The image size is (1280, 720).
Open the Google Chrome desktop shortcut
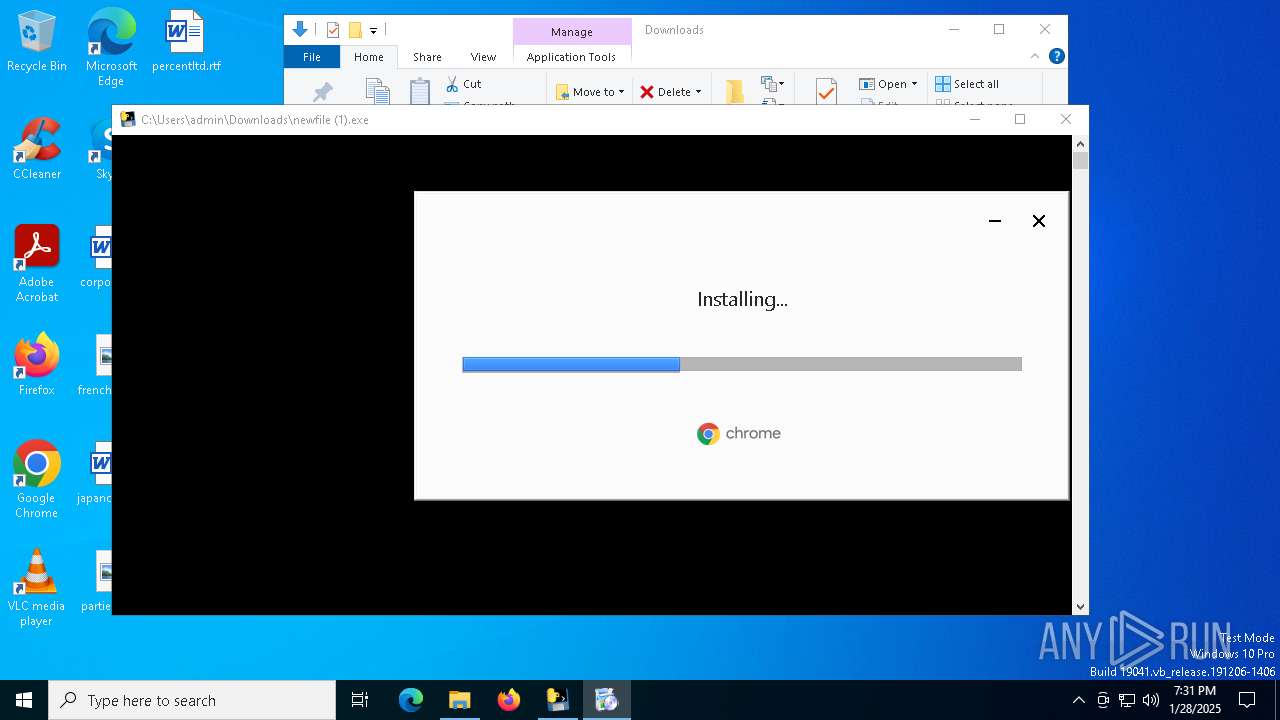[37, 481]
